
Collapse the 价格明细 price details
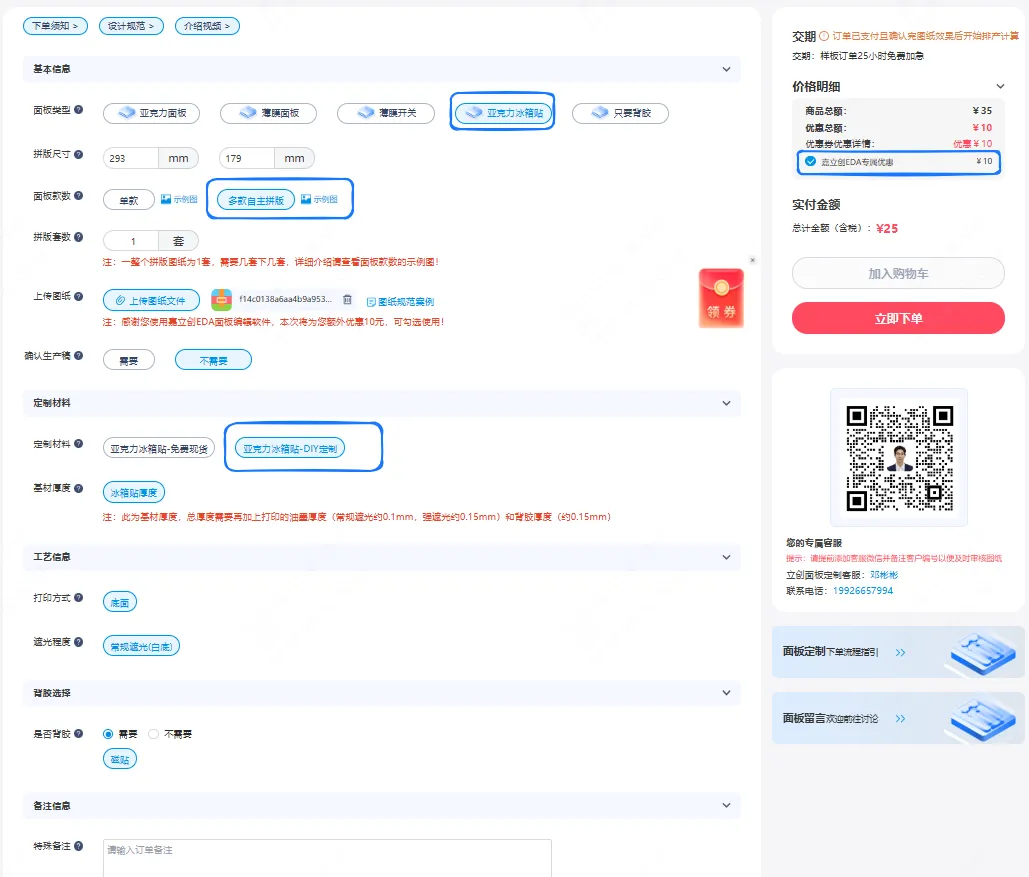1000,87
